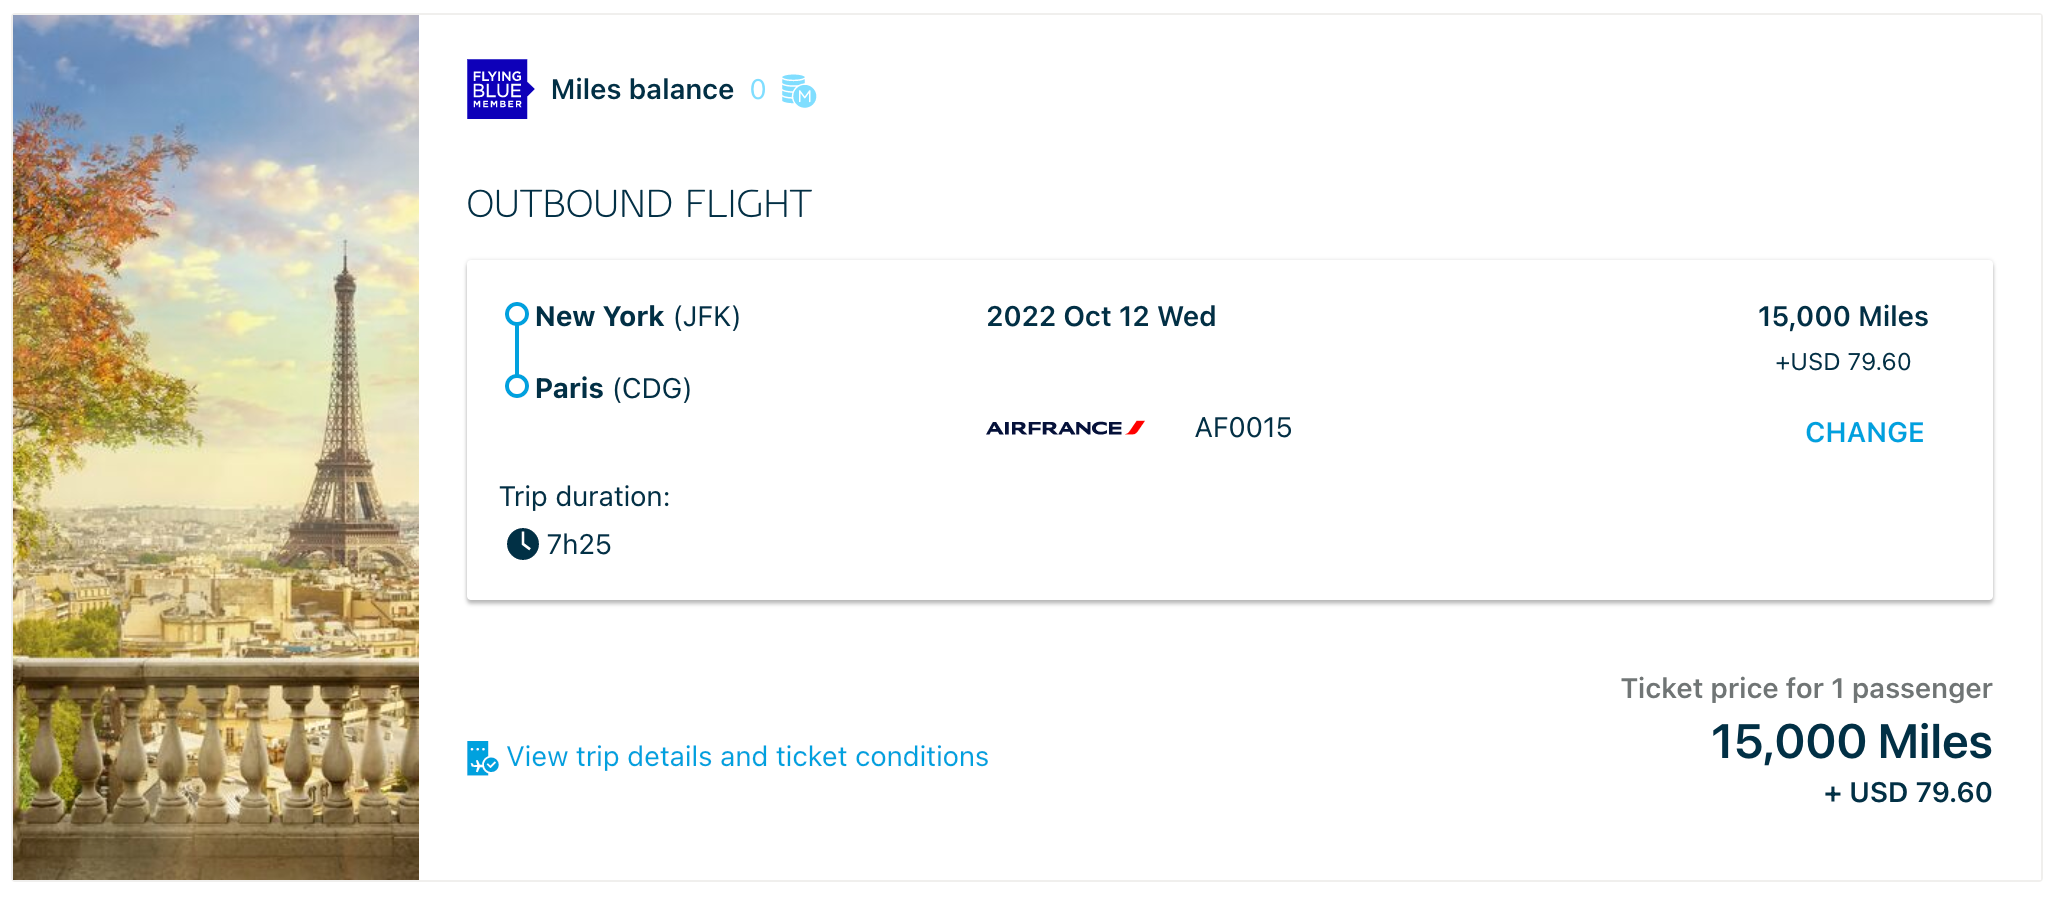Open View trip details and ticket conditions
The height and width of the screenshot is (898, 2058).
[x=747, y=757]
